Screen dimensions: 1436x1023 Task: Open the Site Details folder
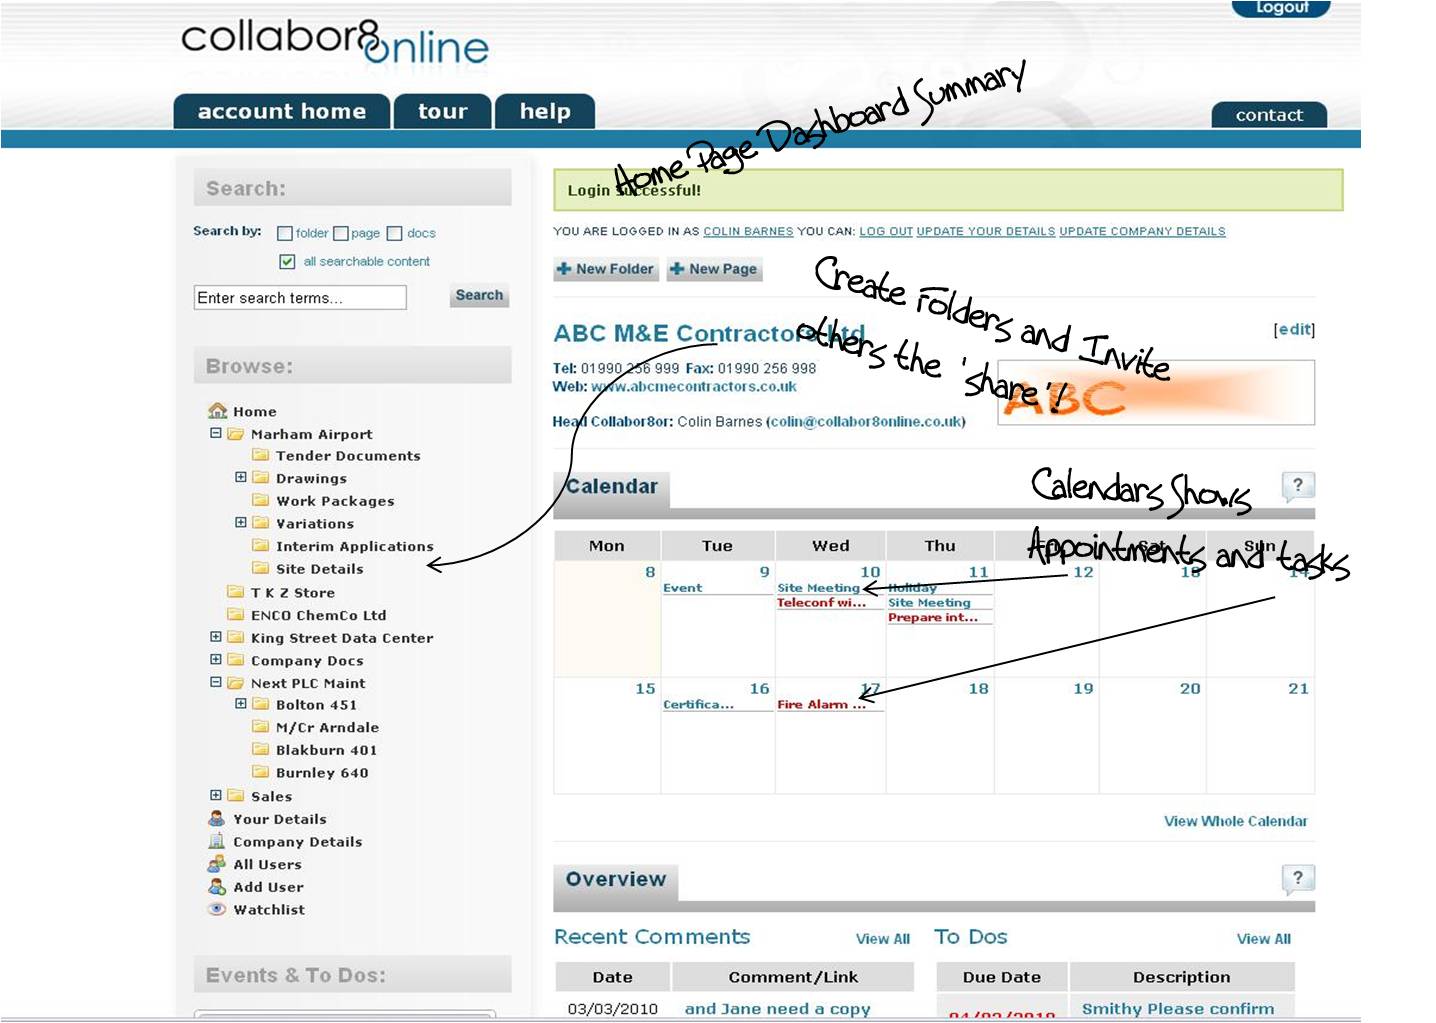(319, 569)
